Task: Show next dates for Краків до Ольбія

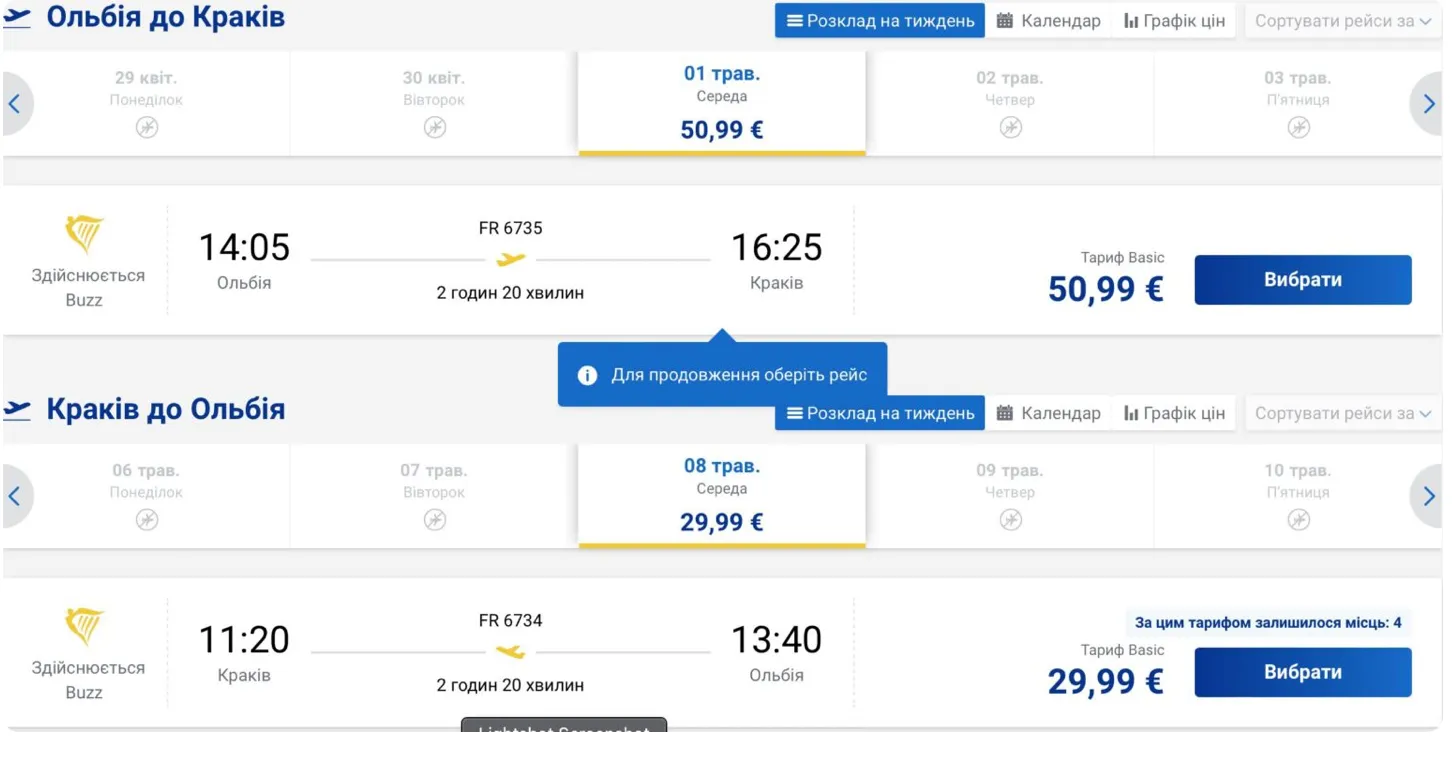Action: coord(1428,496)
